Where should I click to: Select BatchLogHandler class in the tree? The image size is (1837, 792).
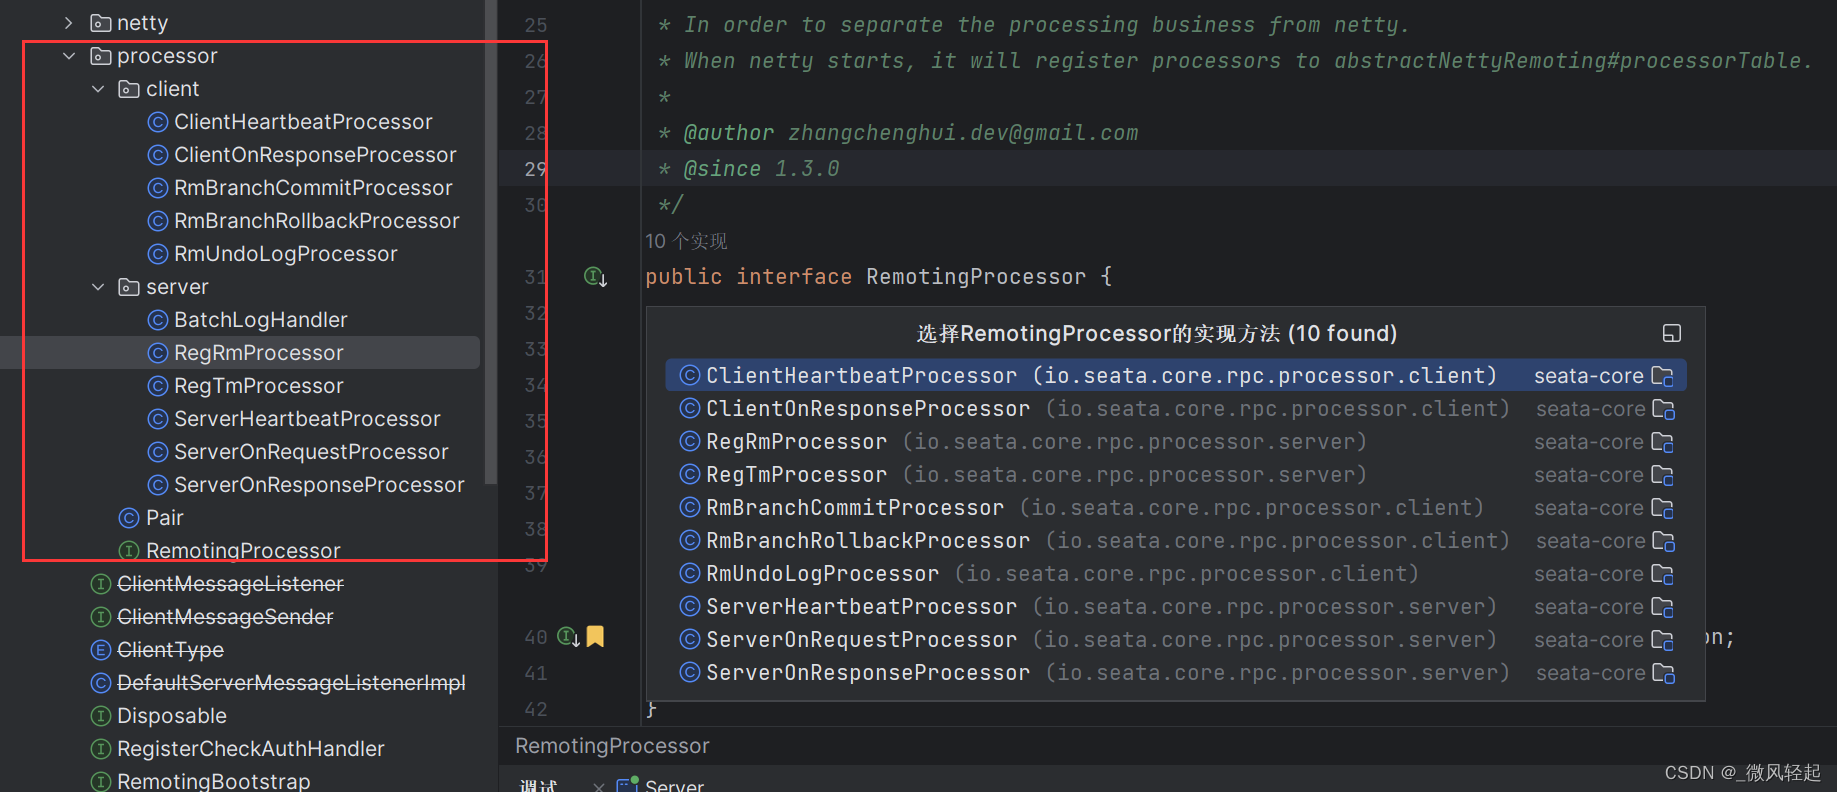(261, 320)
